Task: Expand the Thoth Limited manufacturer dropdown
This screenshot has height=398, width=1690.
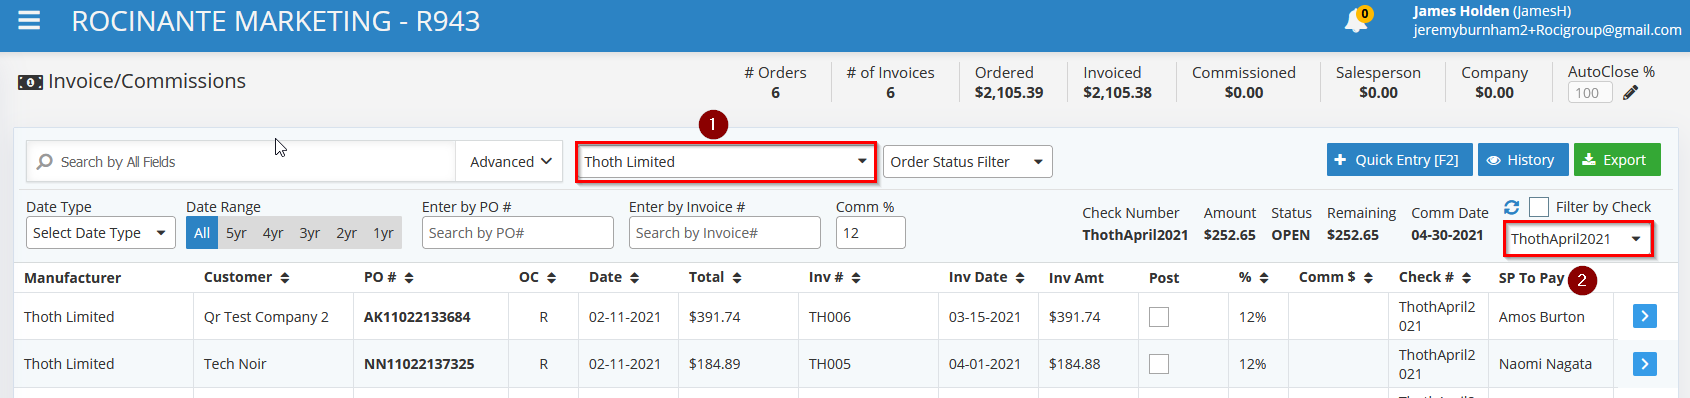Action: pos(725,162)
